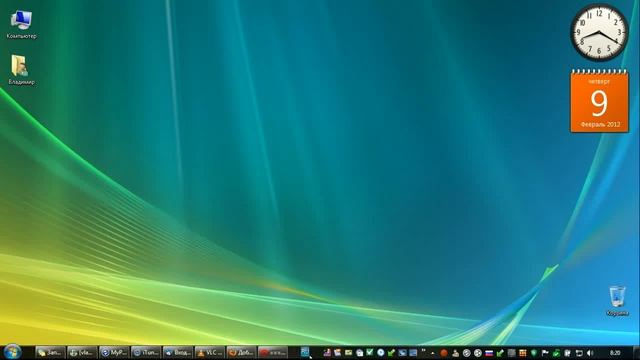This screenshot has width=640, height=360.
Task: Expand the quick launch chevron
Action: pyautogui.click(x=423, y=350)
